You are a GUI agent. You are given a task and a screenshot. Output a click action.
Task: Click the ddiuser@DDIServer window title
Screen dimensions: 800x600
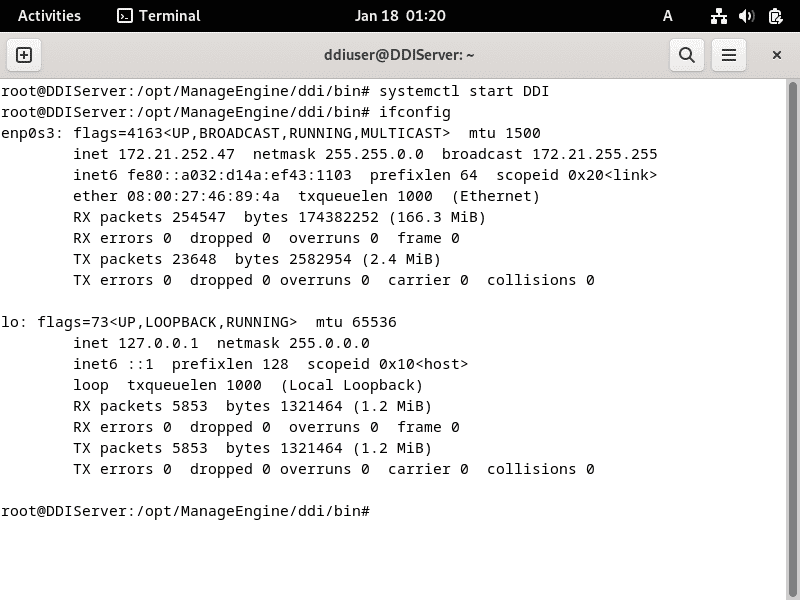399,55
